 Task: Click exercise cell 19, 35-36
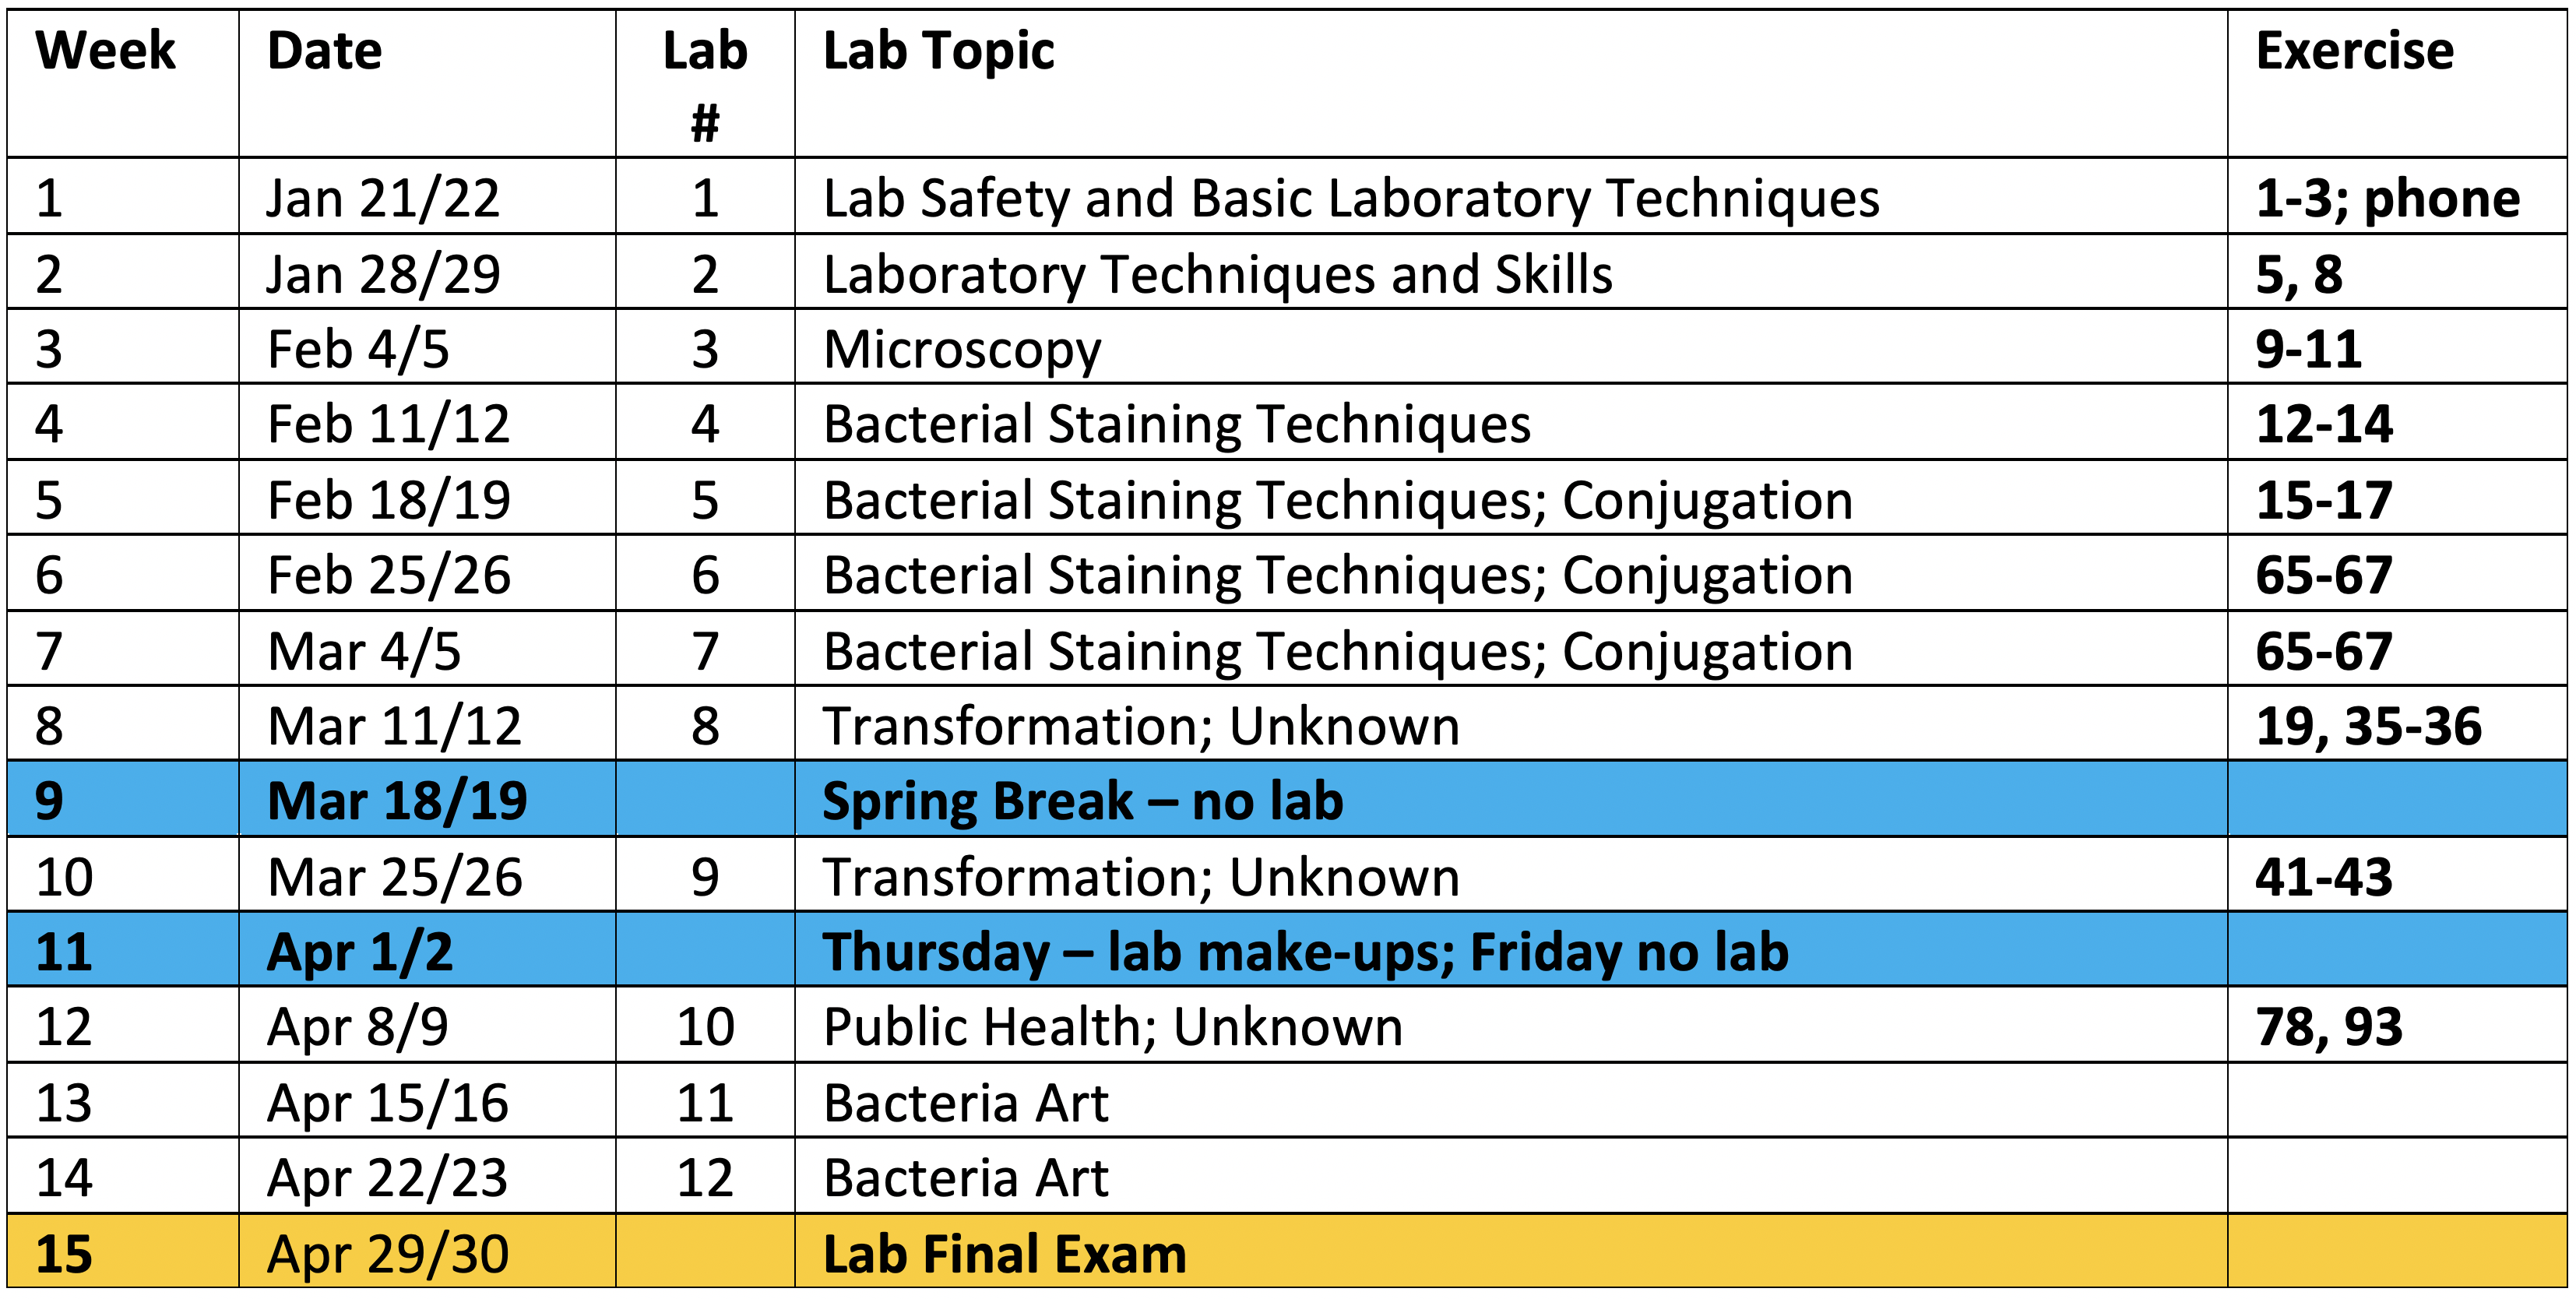2397,724
